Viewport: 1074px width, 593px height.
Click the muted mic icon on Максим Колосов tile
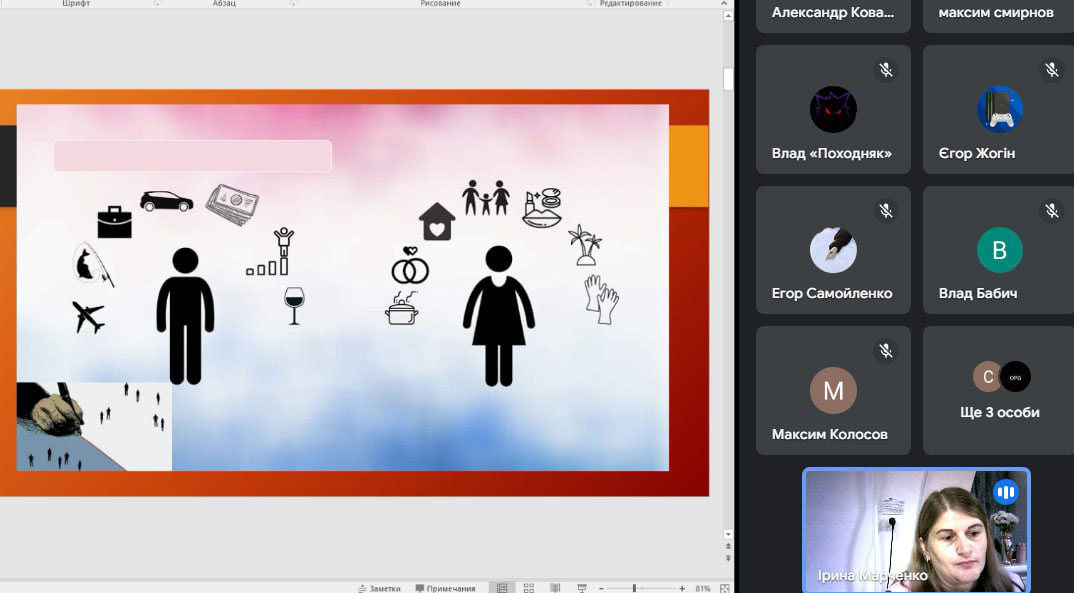tap(886, 351)
